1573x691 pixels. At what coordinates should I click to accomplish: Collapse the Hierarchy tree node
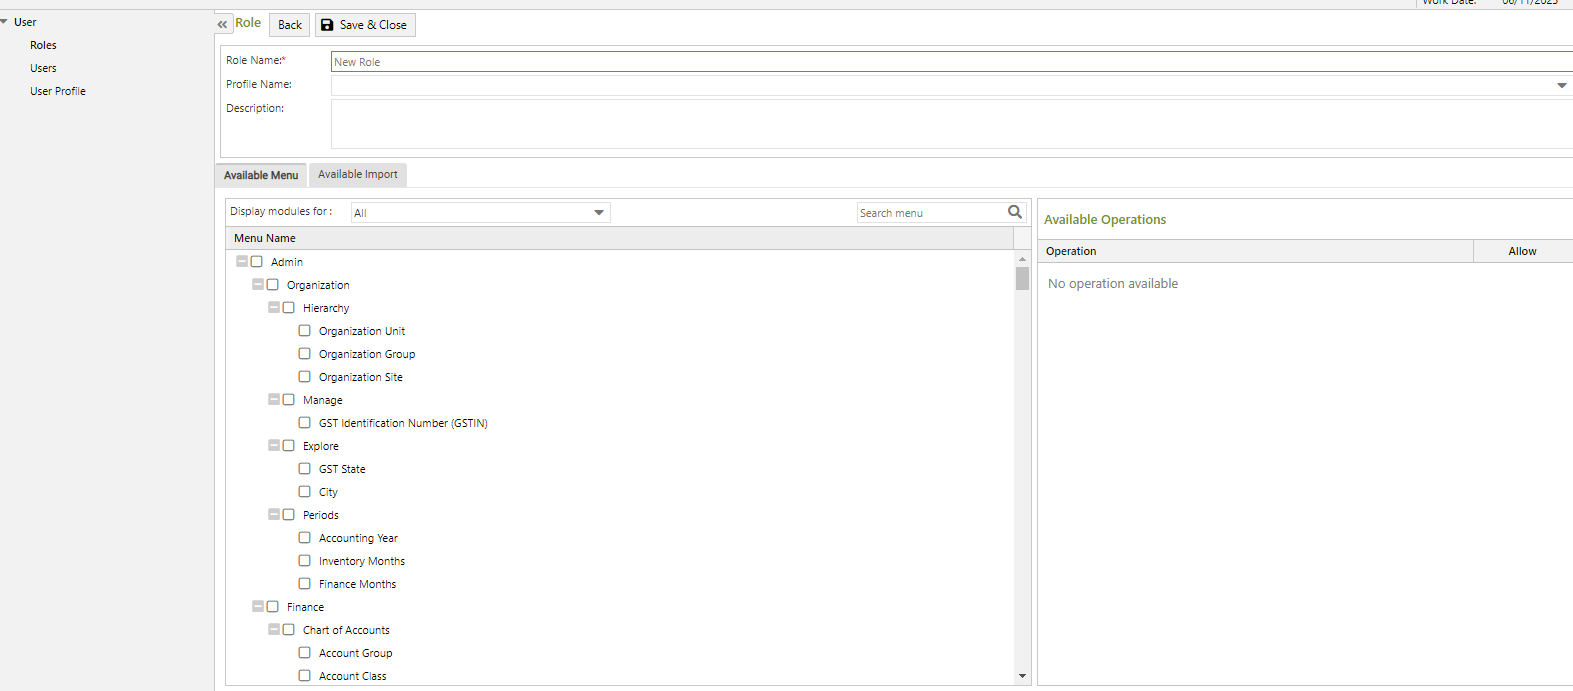click(274, 308)
